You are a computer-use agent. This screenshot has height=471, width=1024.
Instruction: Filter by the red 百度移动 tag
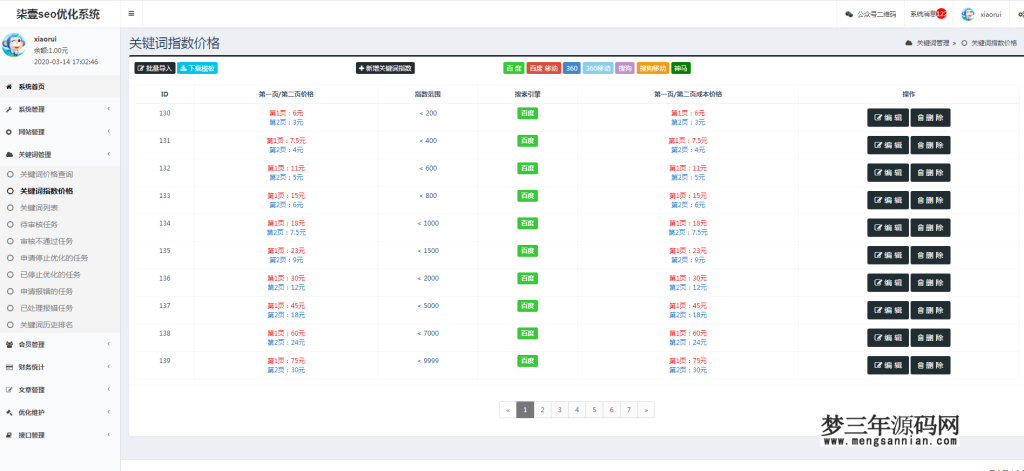pyautogui.click(x=543, y=68)
